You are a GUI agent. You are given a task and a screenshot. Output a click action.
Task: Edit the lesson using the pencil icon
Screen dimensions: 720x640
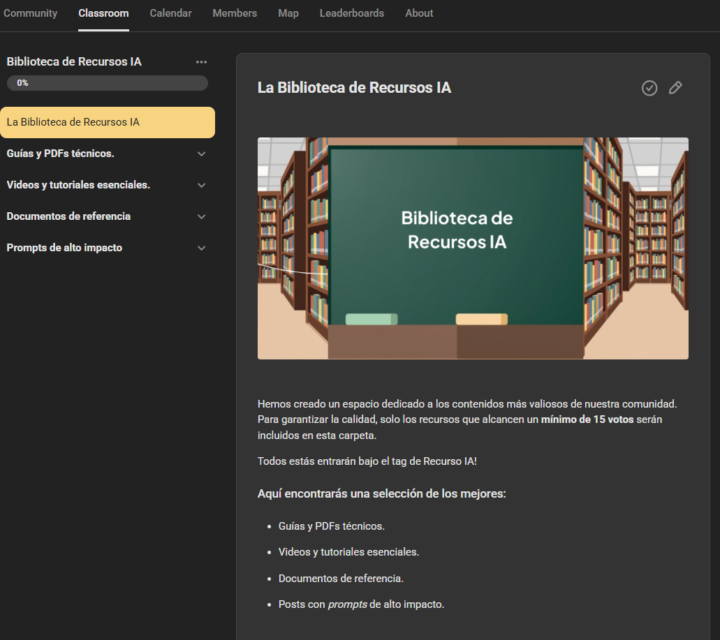point(675,88)
